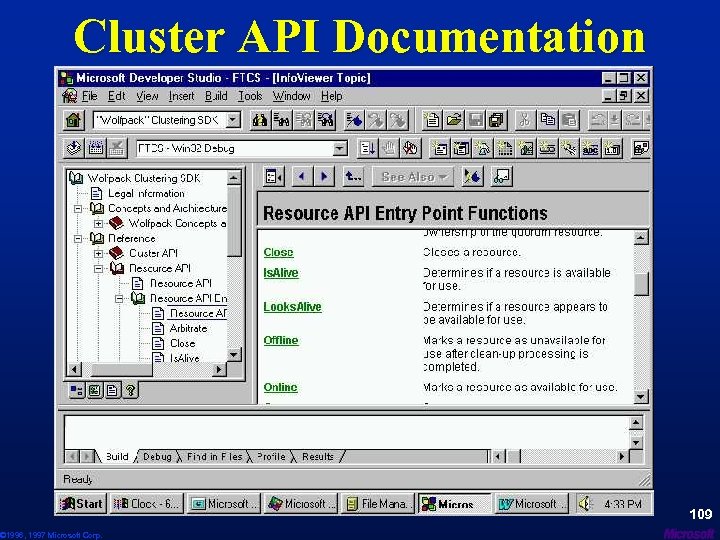Open the Insert menu

click(181, 96)
